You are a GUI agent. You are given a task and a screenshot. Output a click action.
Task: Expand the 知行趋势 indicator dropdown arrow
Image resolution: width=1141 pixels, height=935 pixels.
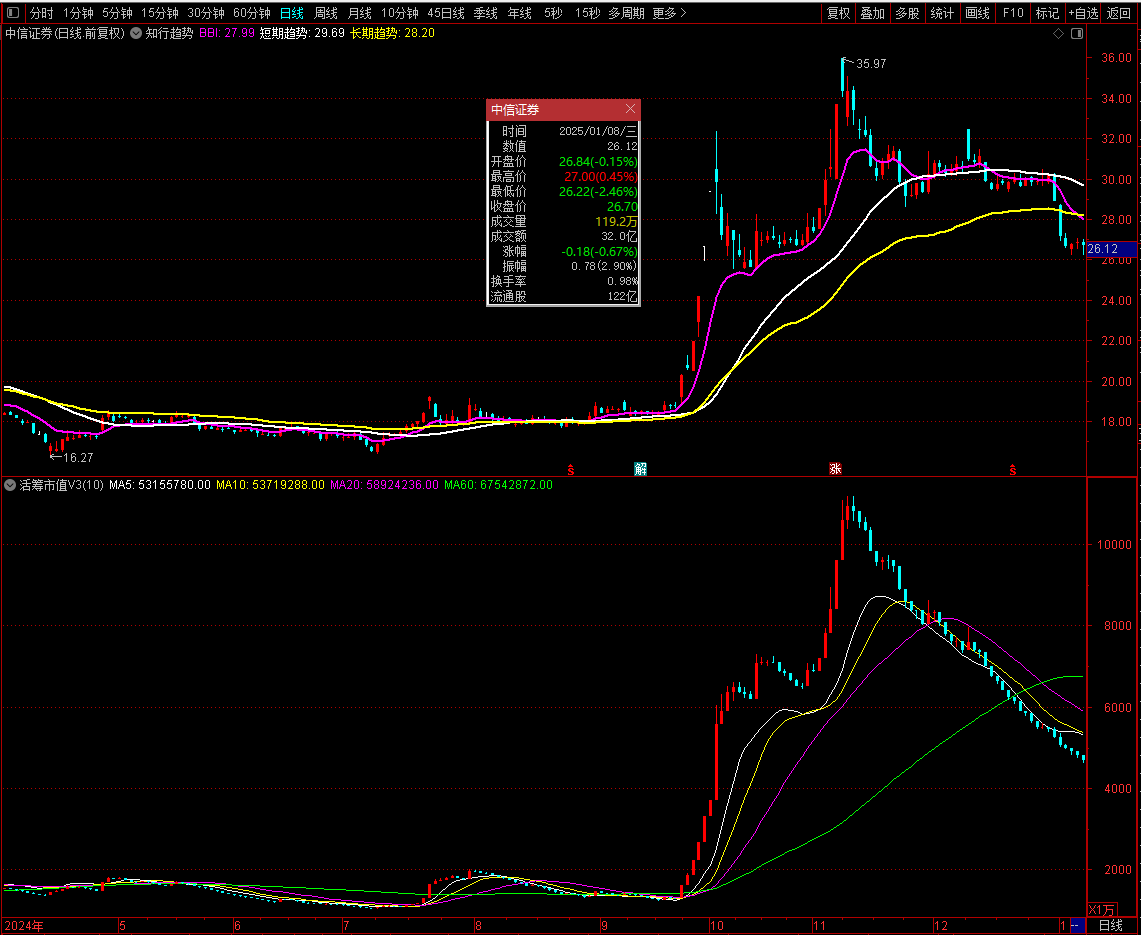(136, 33)
